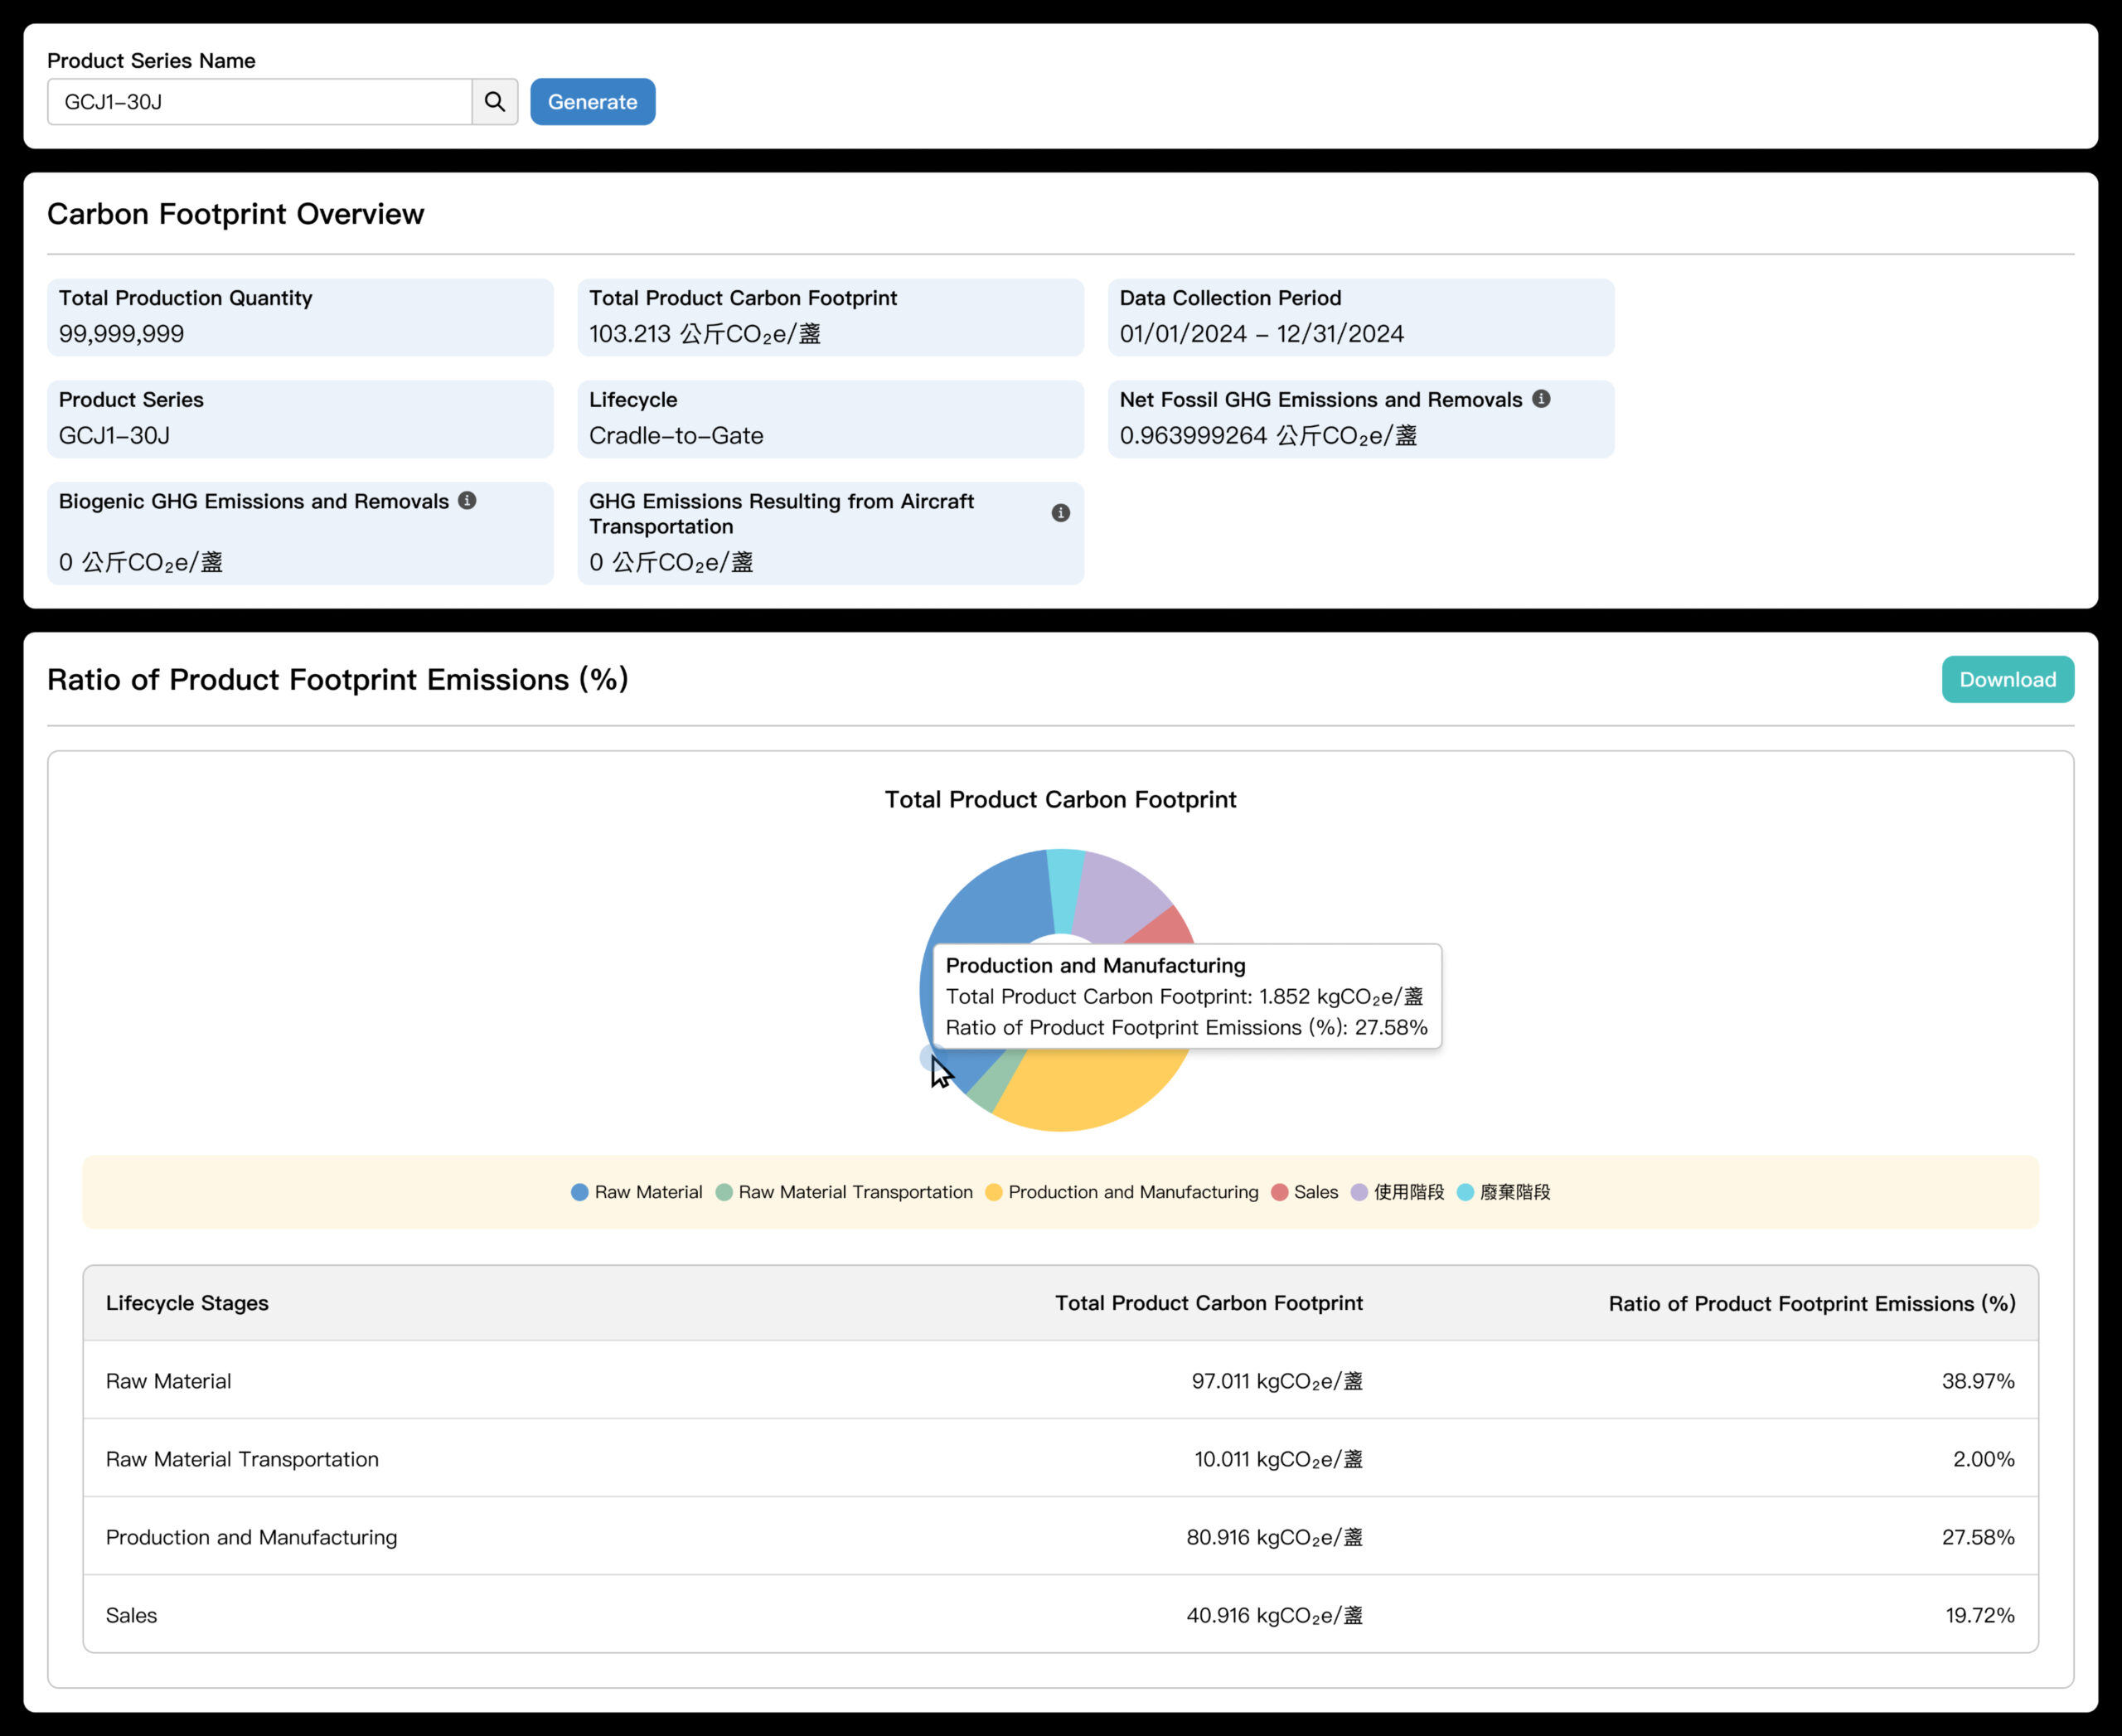Click the cyan 廢棄階段 pie slice

(1064, 886)
